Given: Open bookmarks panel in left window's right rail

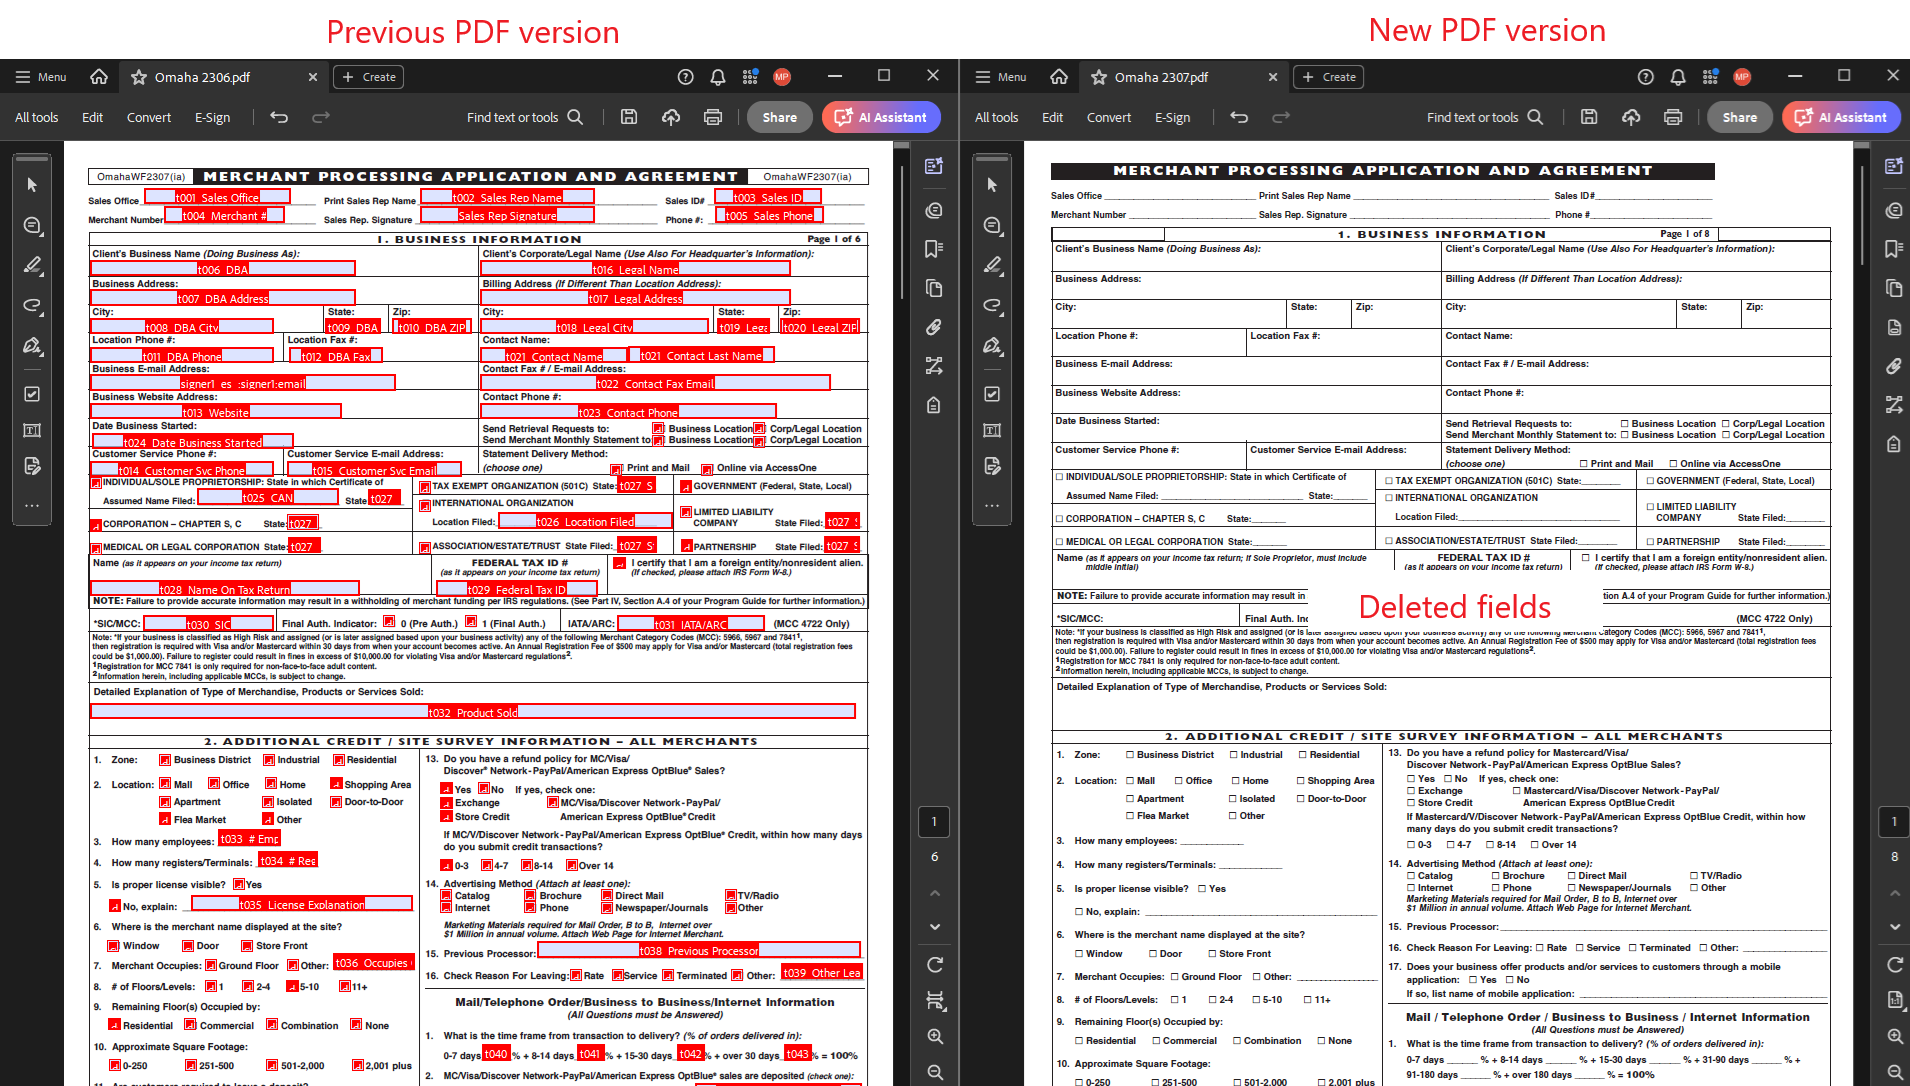Looking at the screenshot, I should coord(934,249).
